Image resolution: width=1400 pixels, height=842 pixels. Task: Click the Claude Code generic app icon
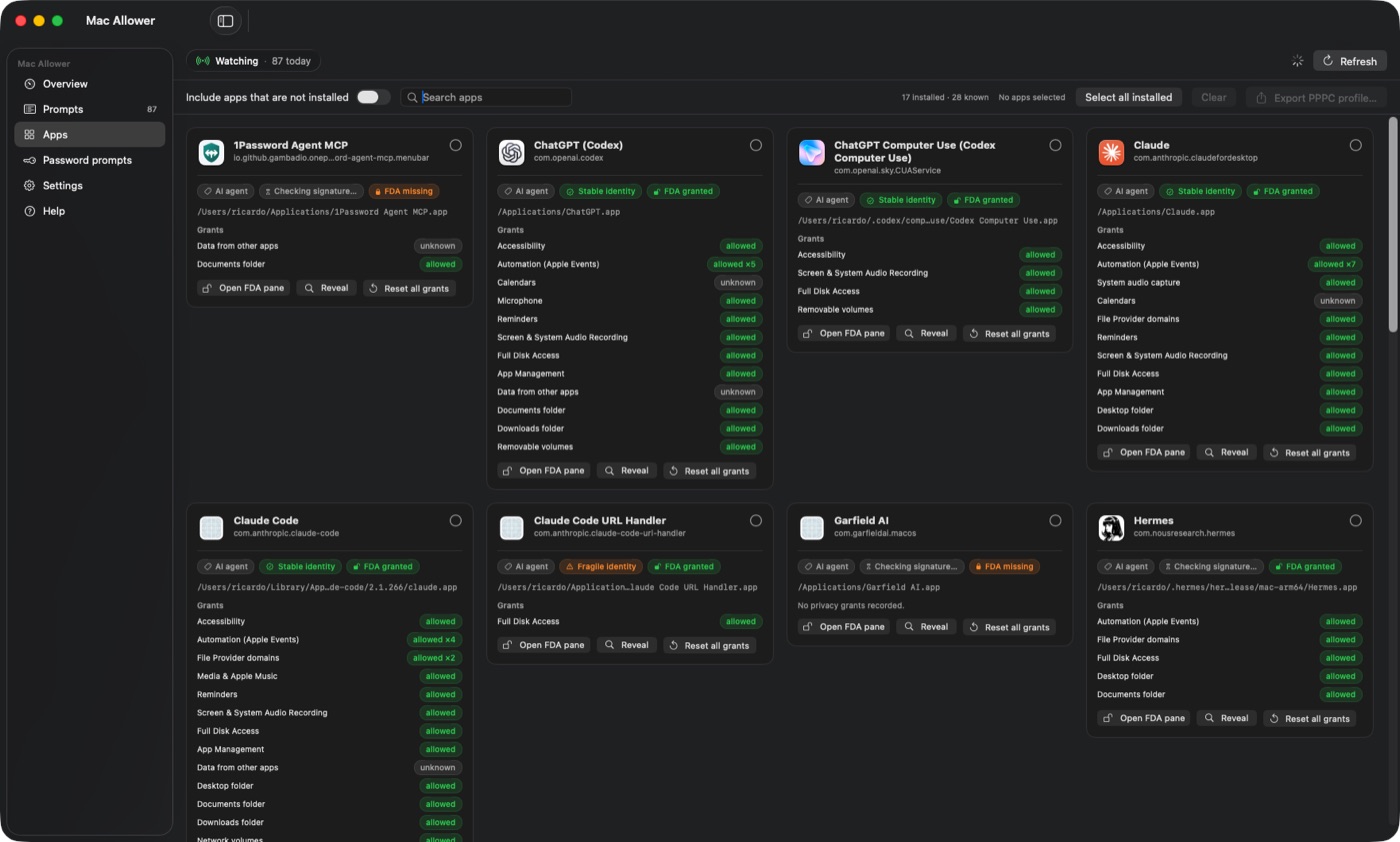(x=211, y=527)
